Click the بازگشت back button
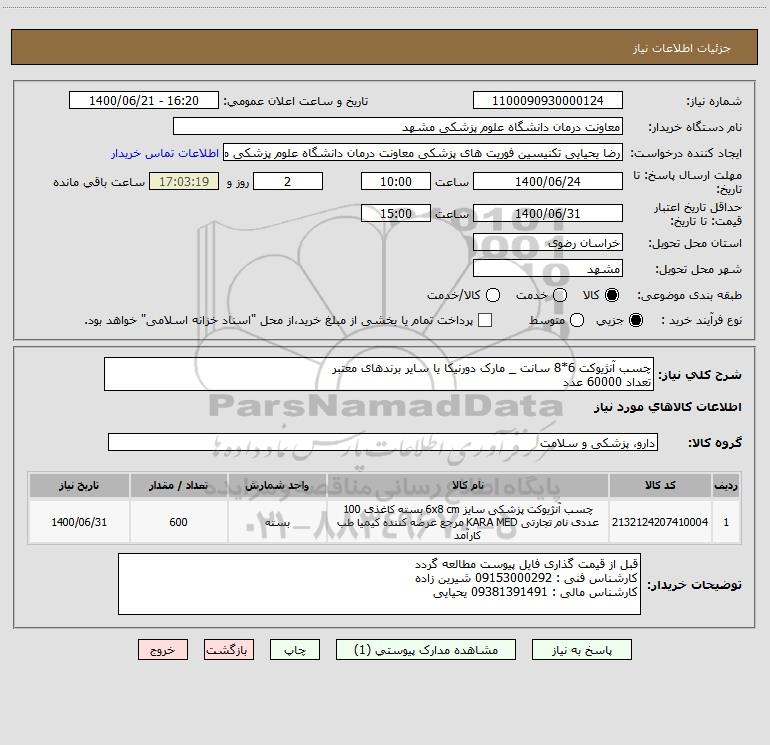 pos(229,650)
